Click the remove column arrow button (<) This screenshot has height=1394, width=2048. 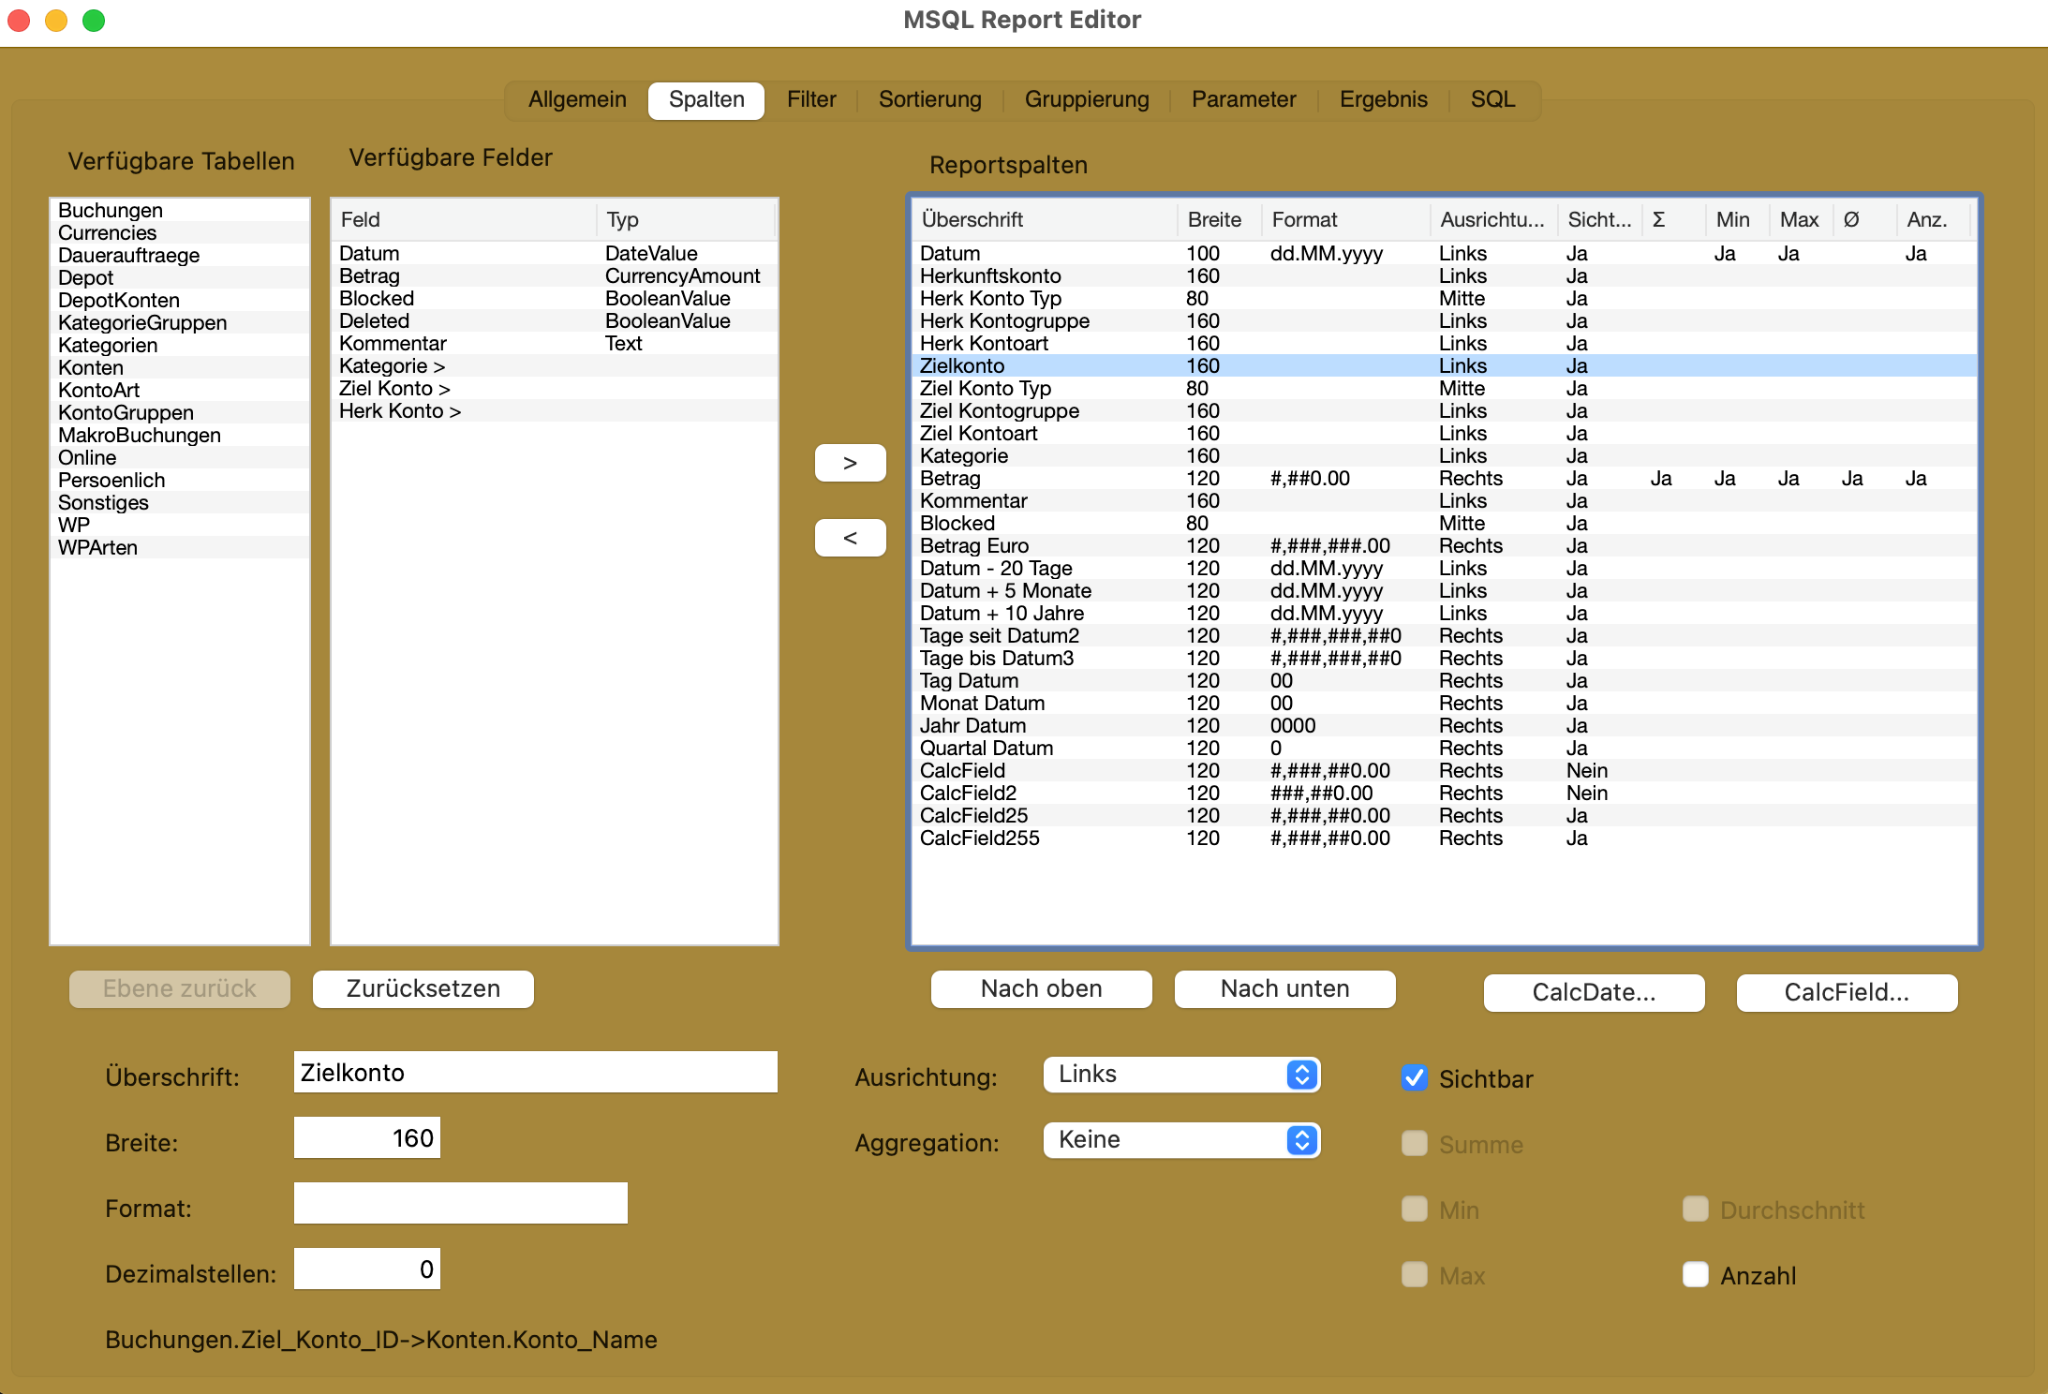click(850, 538)
